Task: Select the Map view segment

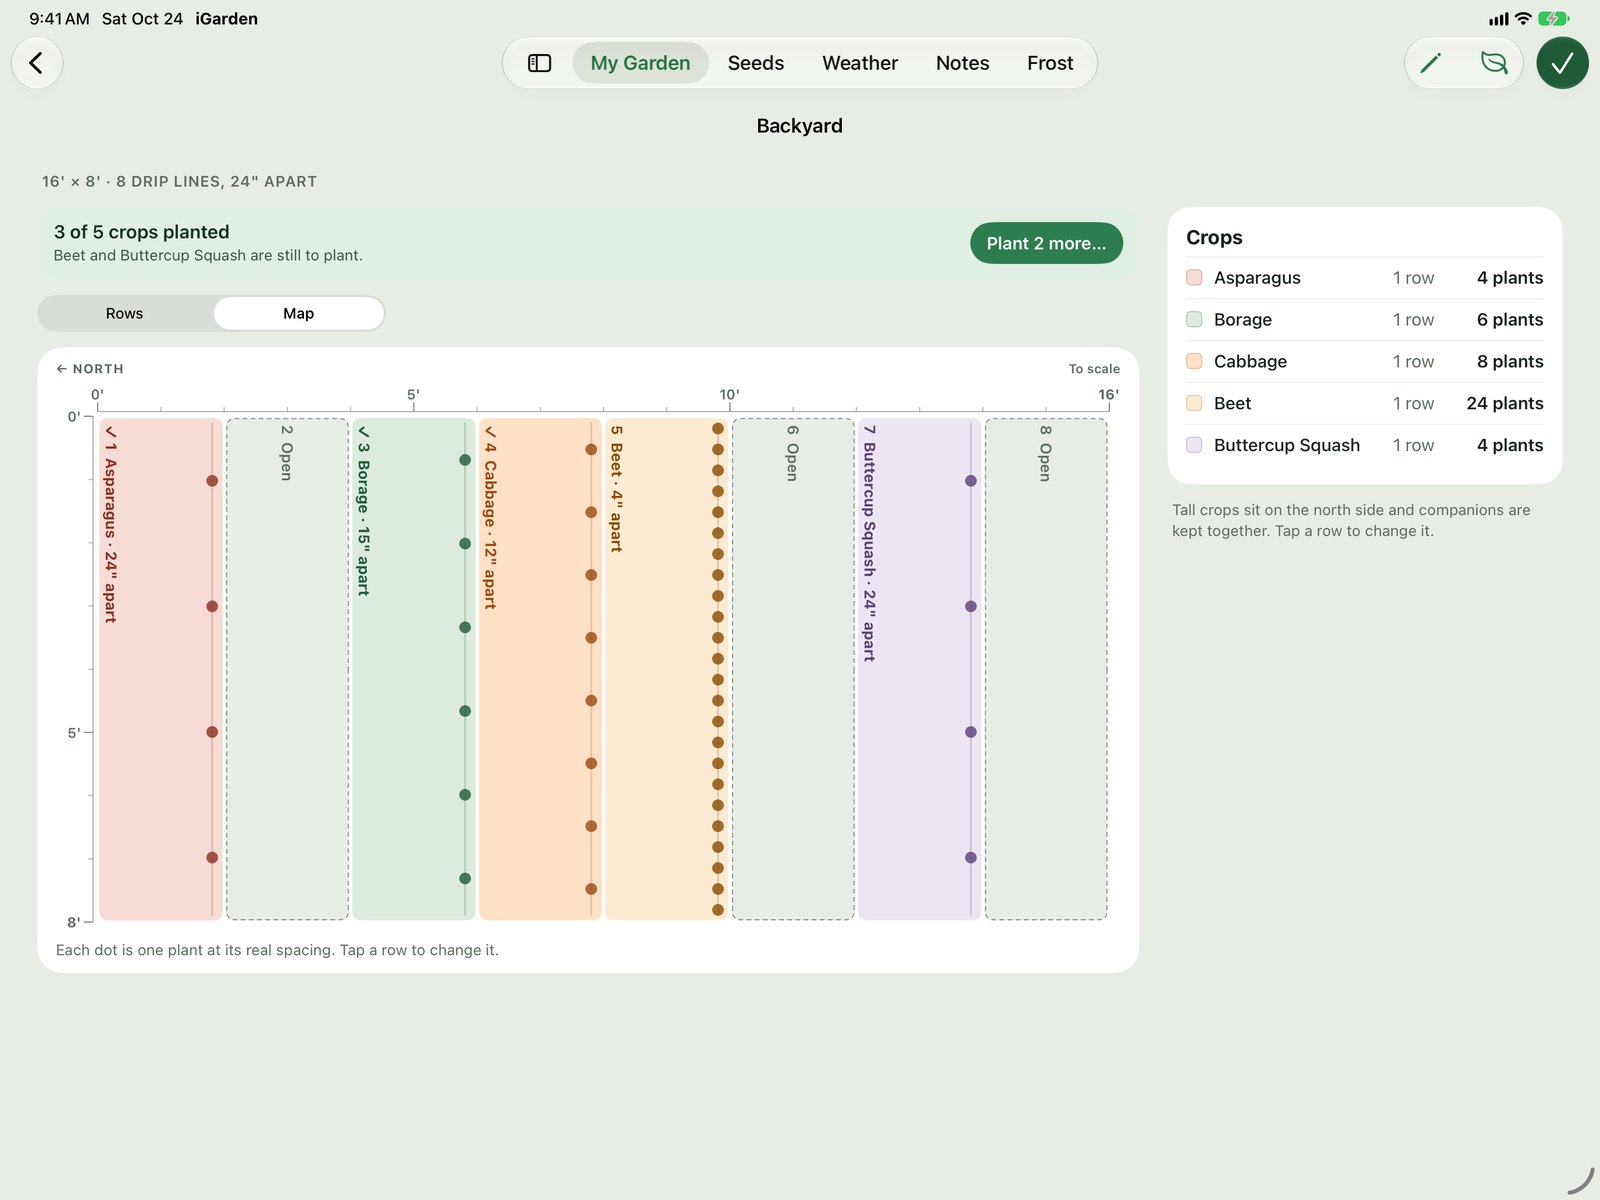Action: [x=298, y=313]
